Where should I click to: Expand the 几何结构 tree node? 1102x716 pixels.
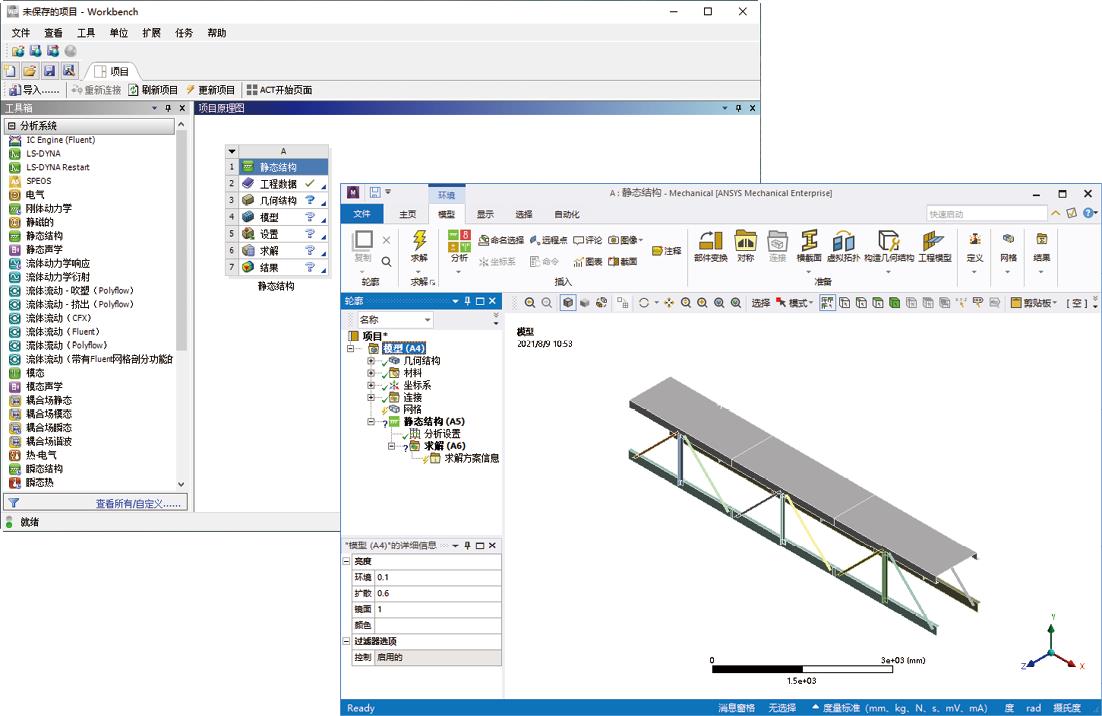tap(371, 360)
